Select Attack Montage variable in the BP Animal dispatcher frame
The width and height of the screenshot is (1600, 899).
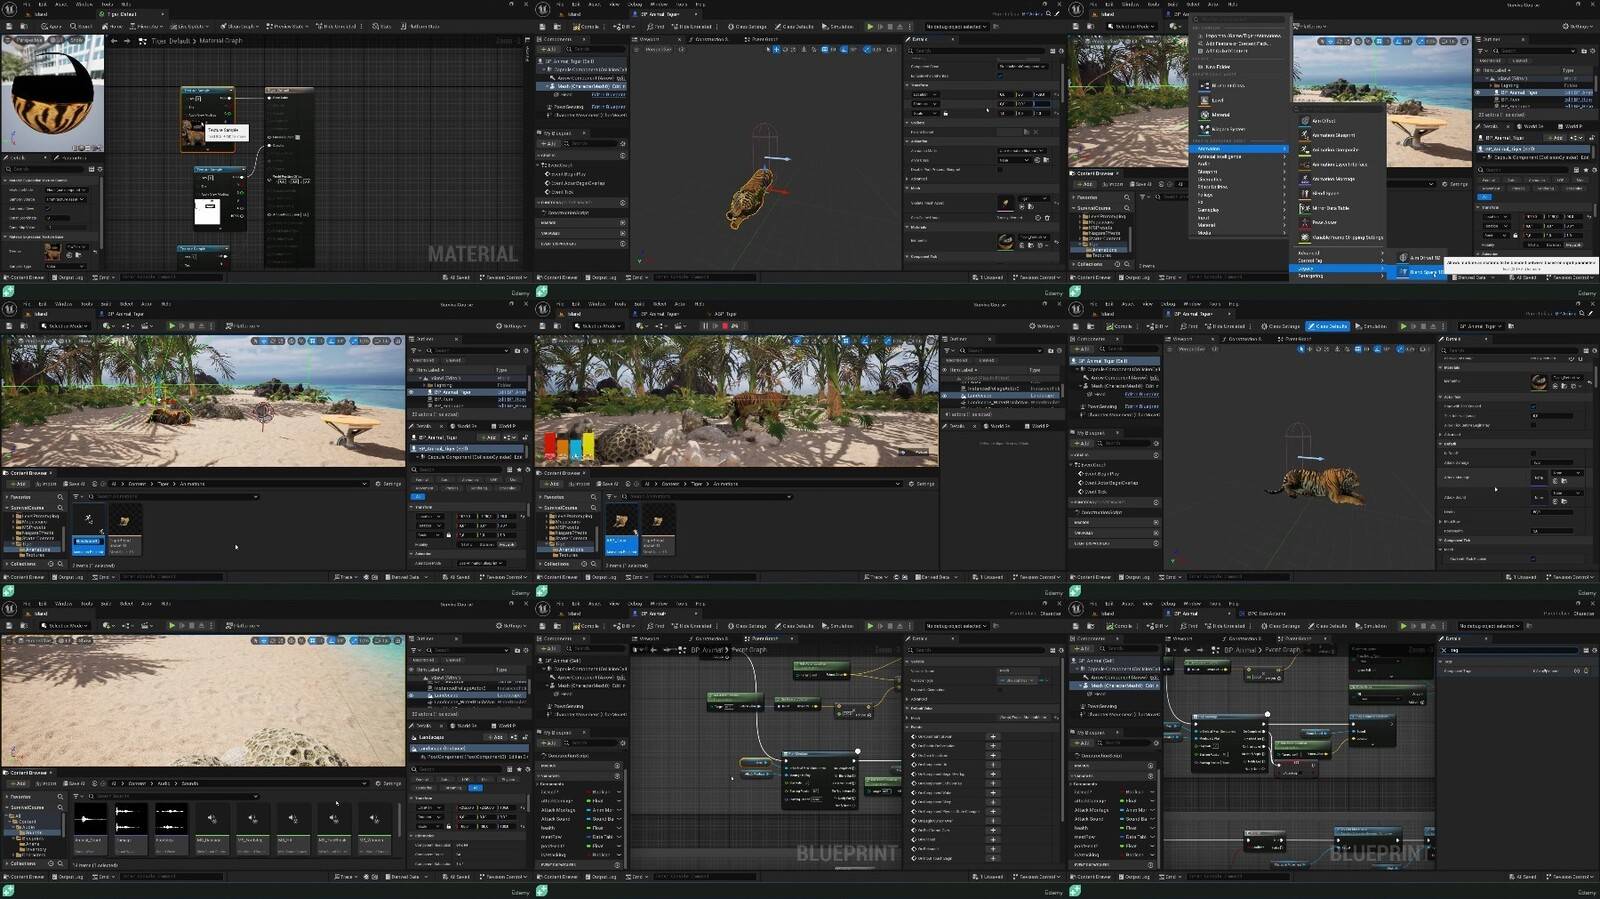click(x=558, y=810)
